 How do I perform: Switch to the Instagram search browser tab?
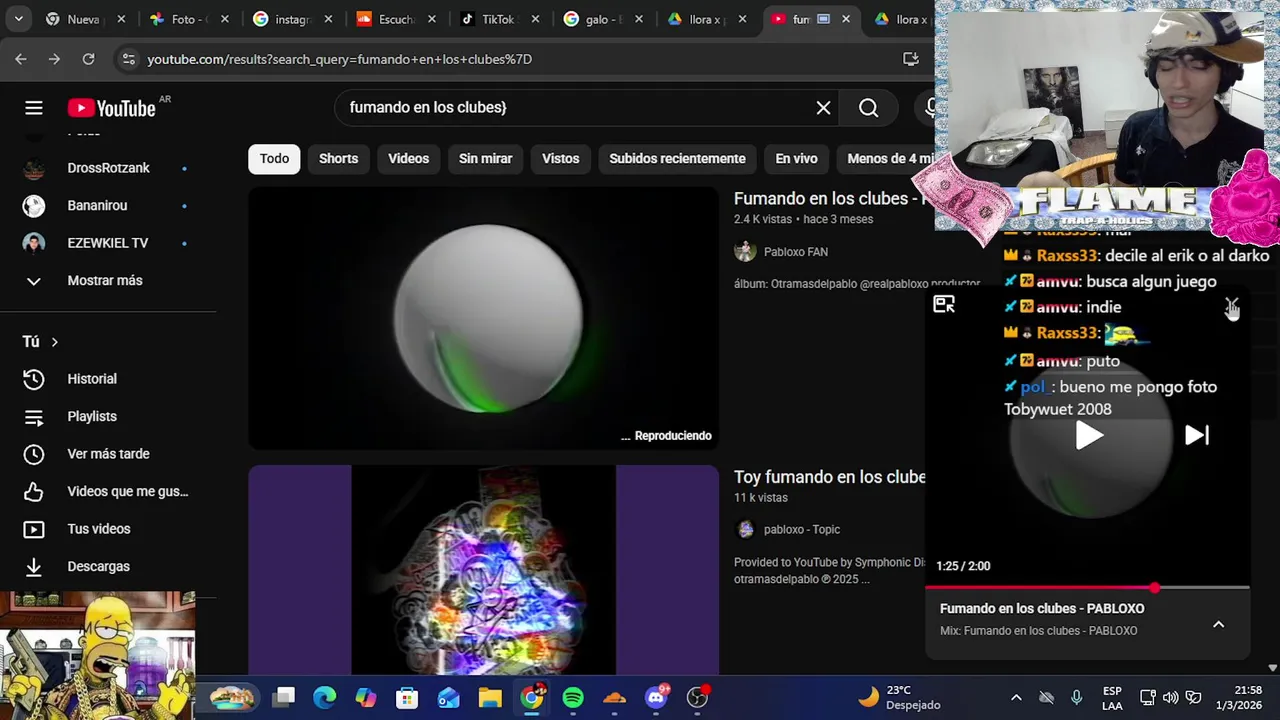coord(290,19)
